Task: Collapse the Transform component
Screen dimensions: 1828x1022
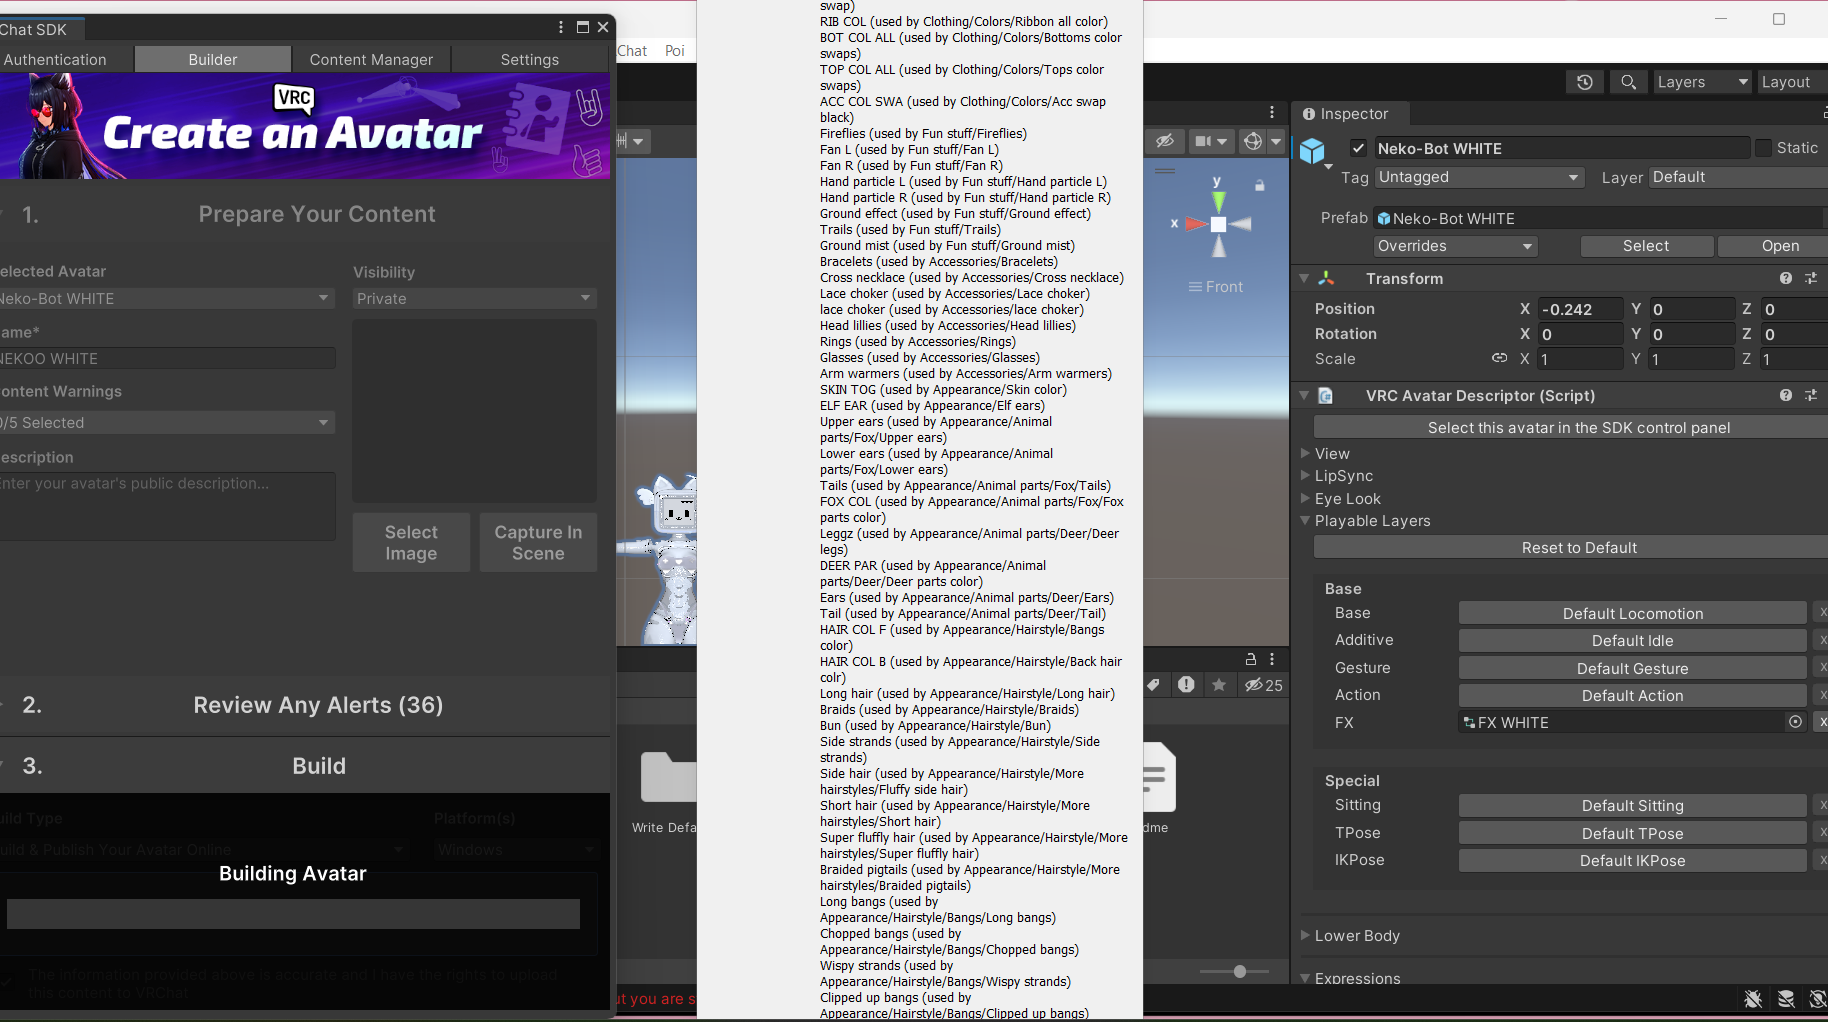Action: (x=1304, y=279)
